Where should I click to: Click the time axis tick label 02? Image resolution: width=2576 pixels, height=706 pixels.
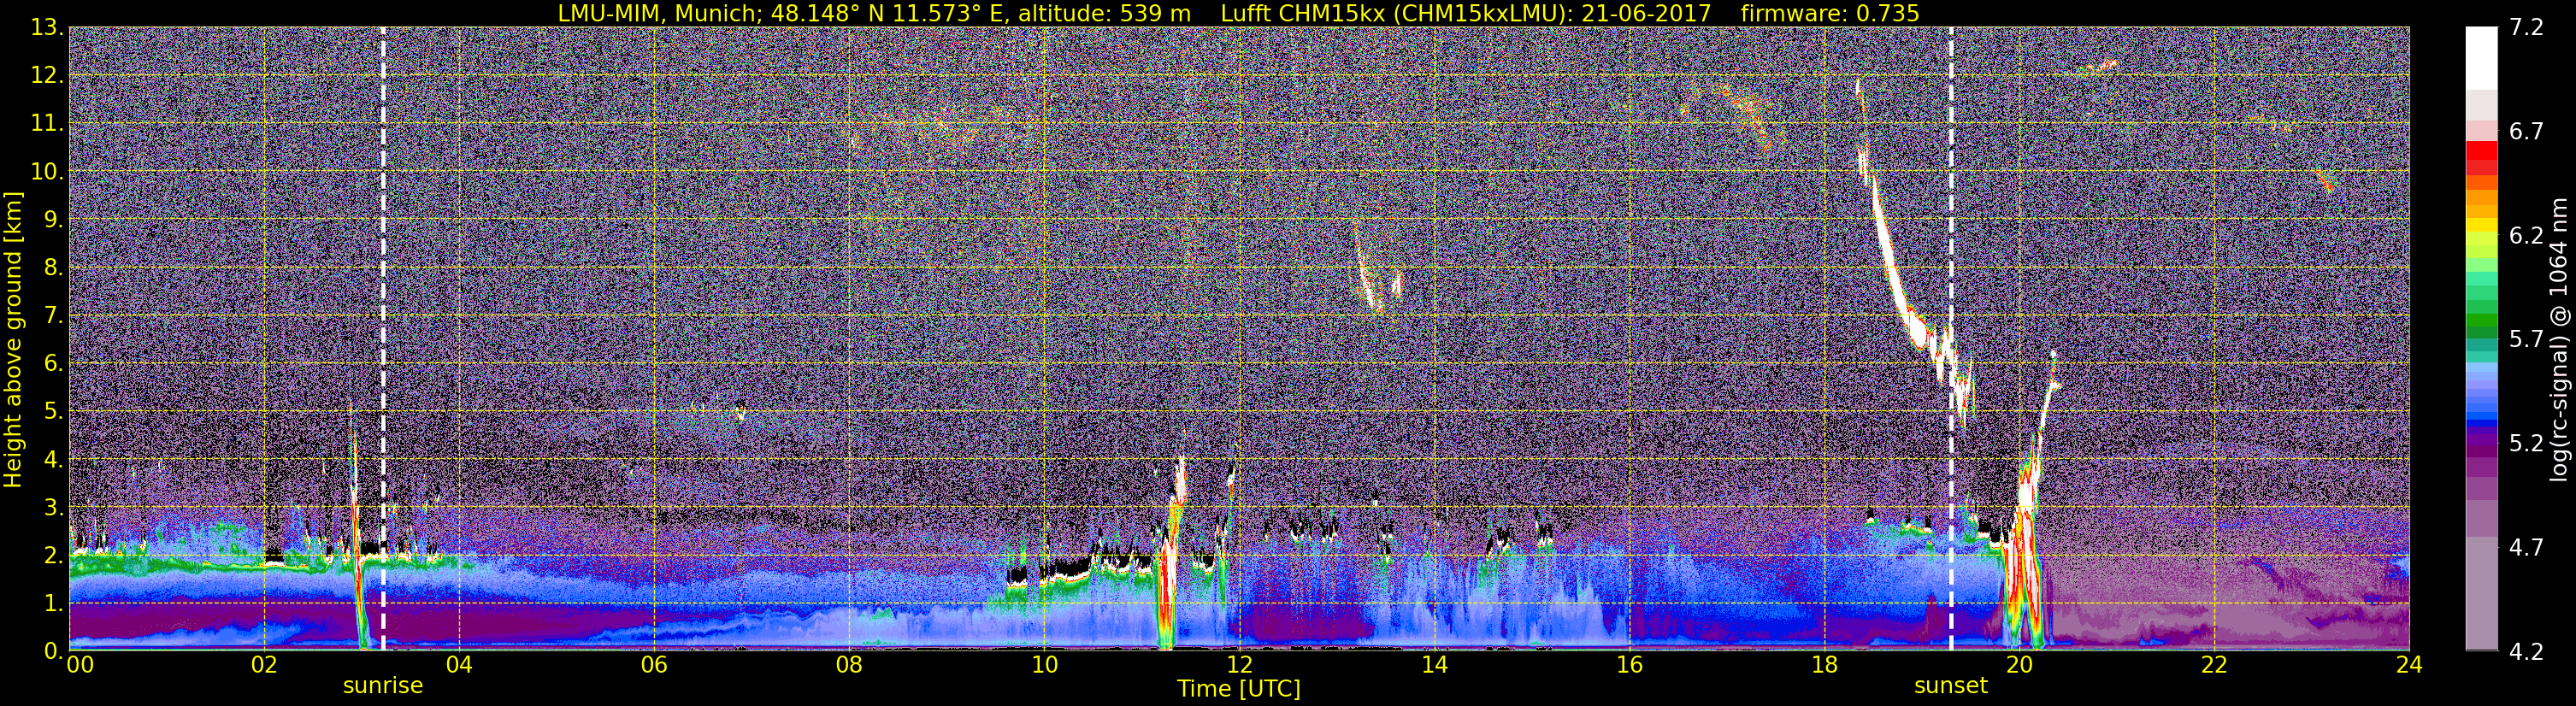point(264,665)
